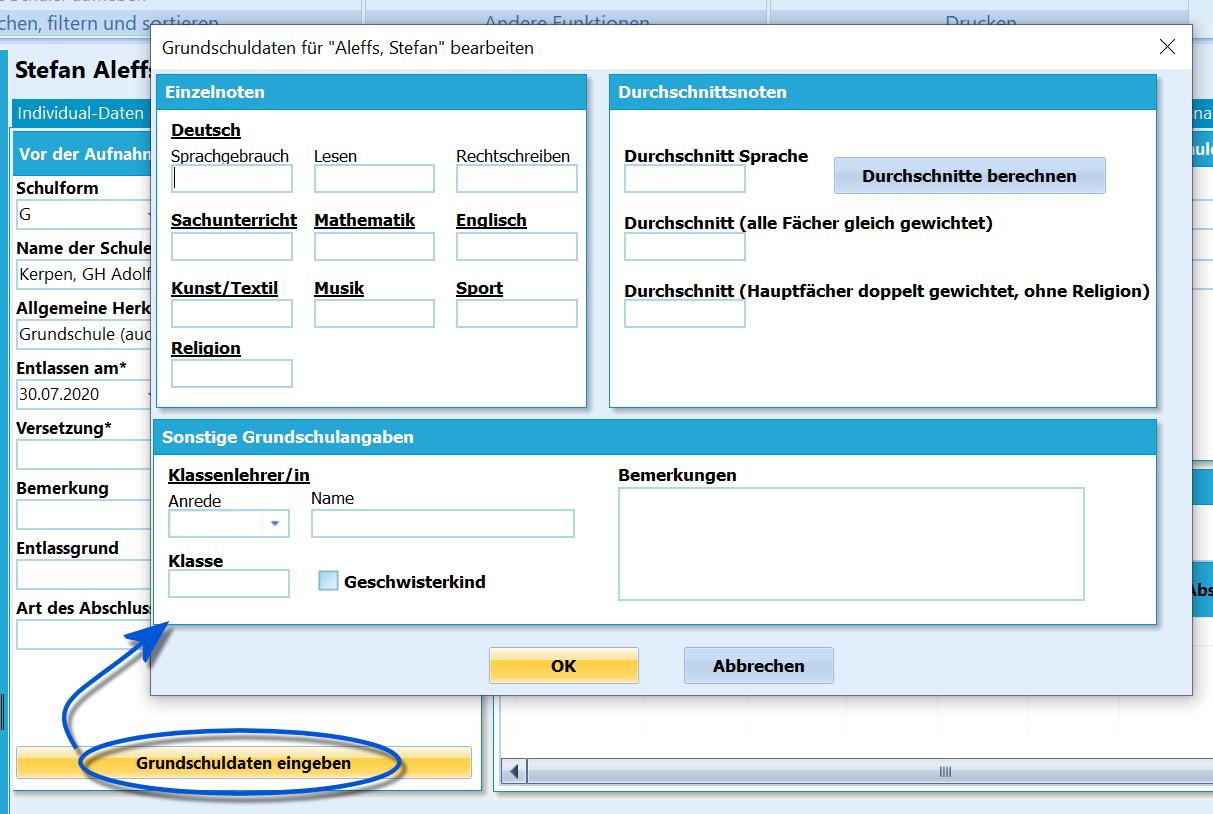Click the Abbrechen button
The width and height of the screenshot is (1213, 814).
pos(759,666)
